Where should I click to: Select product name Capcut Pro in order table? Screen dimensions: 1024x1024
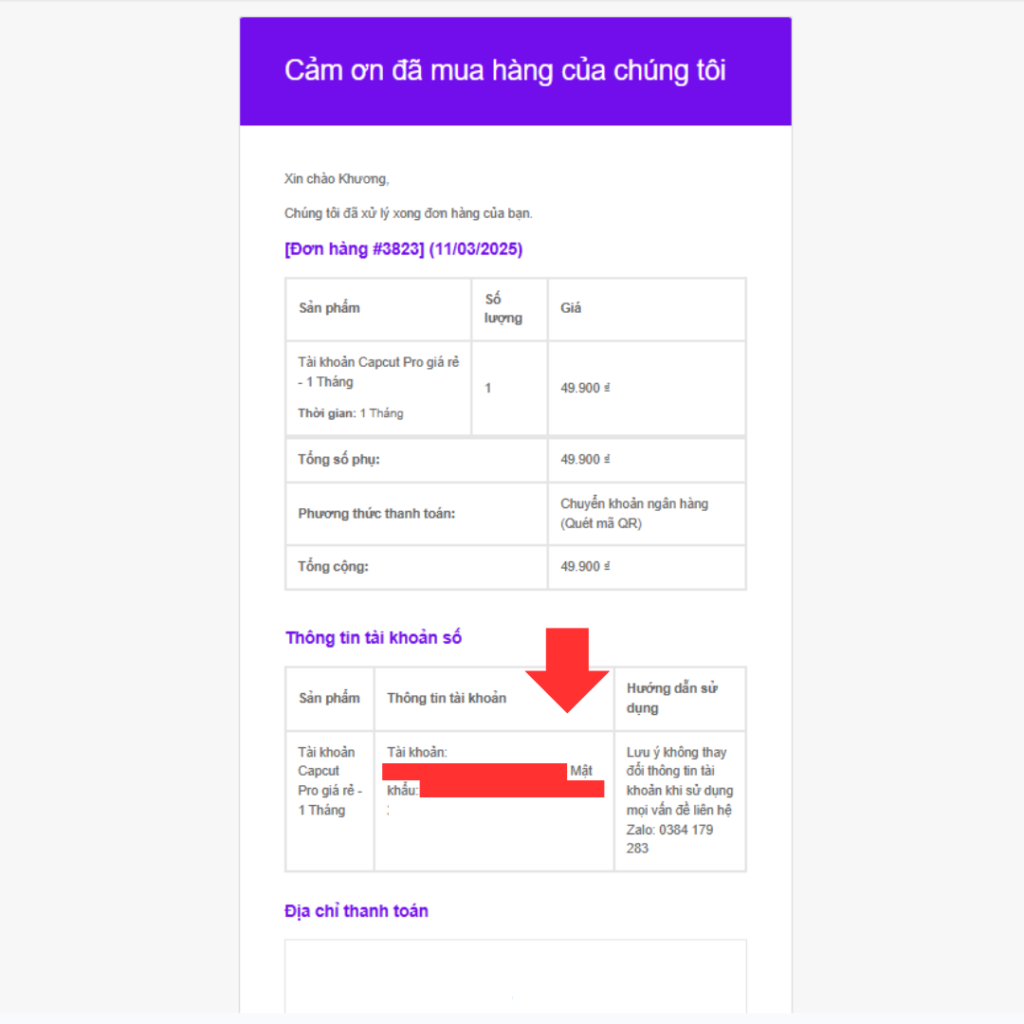point(379,372)
